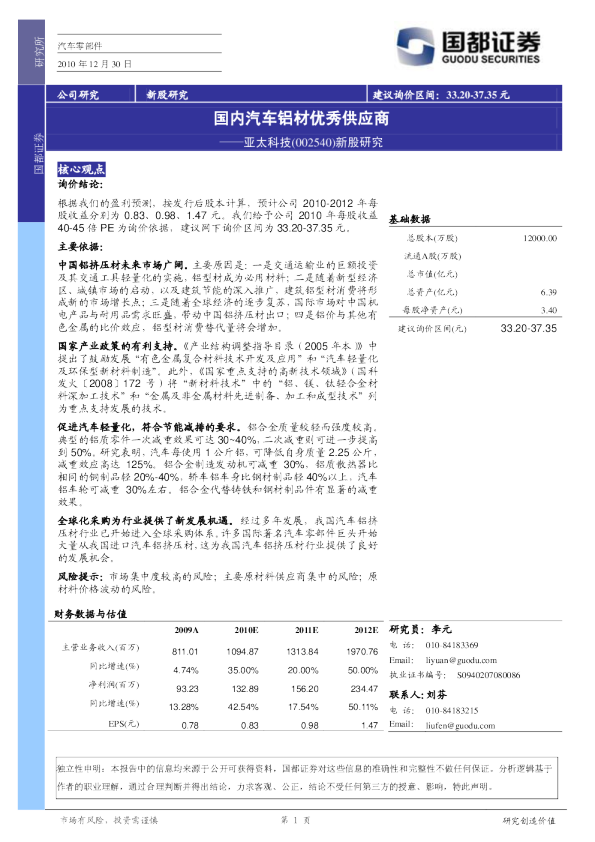The image size is (595, 842).
Task: Click the 财务数据与估值 section heading
Action: (x=90, y=614)
